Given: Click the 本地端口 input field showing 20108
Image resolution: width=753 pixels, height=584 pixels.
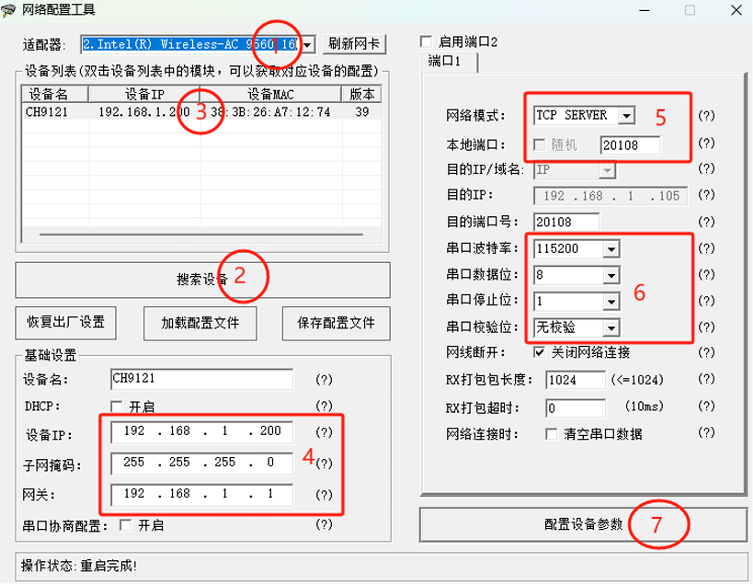Looking at the screenshot, I should click(x=629, y=145).
